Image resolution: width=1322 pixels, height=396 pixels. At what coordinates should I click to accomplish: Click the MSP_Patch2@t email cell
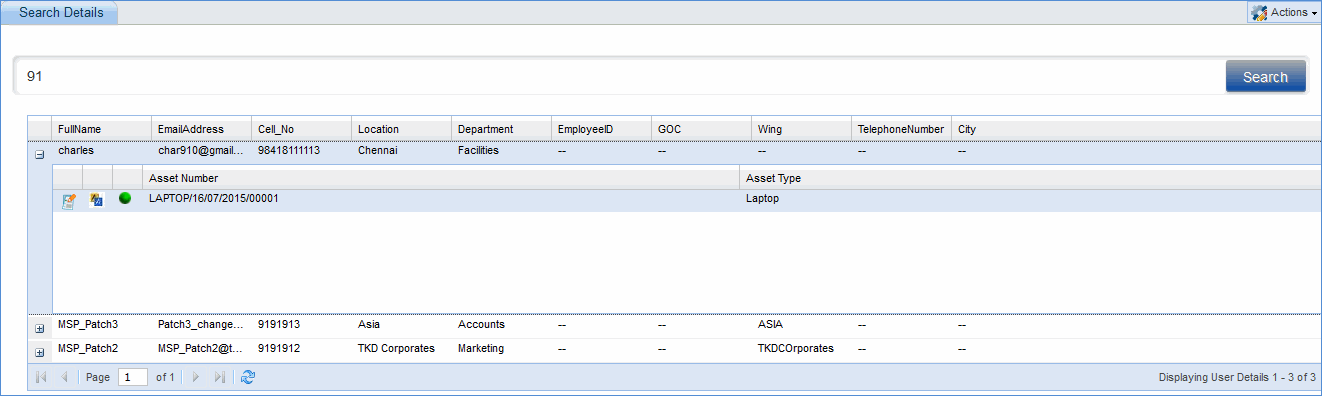click(201, 349)
